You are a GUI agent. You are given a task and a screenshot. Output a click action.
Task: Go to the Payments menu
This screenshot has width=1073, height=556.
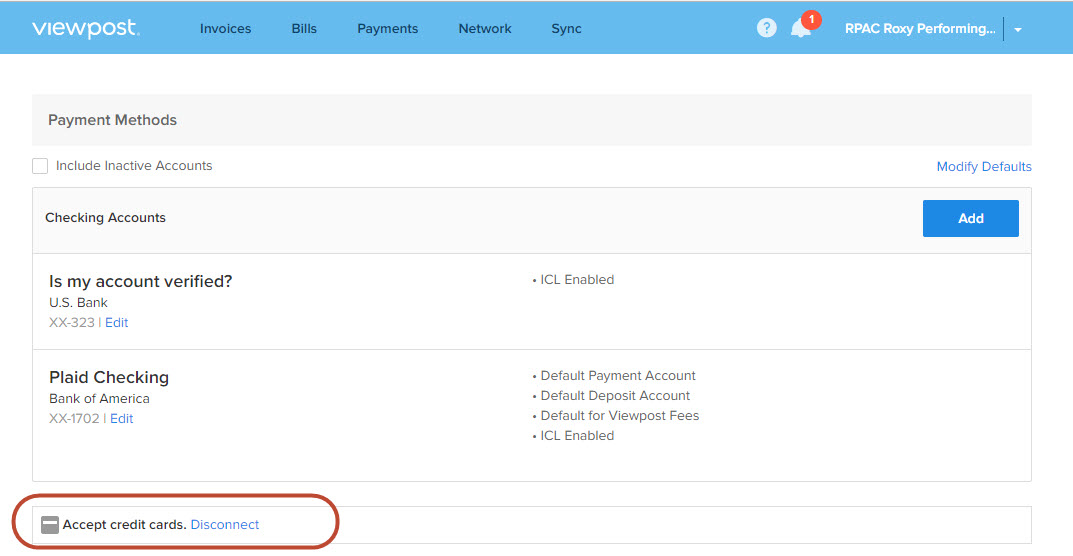pos(387,29)
